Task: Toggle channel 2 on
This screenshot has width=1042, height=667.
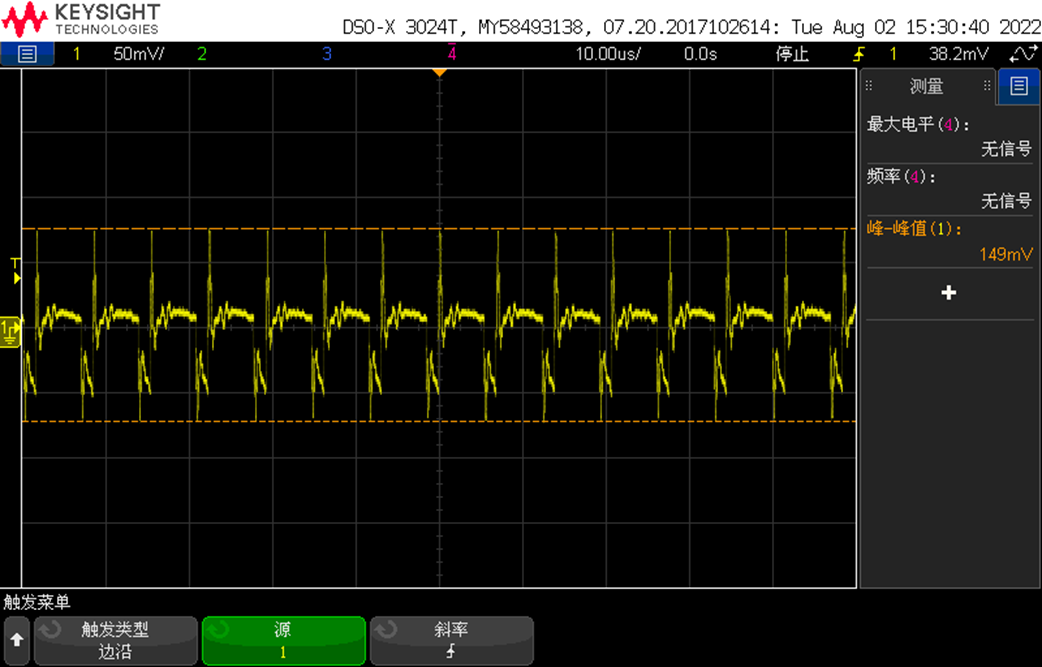Action: [202, 54]
